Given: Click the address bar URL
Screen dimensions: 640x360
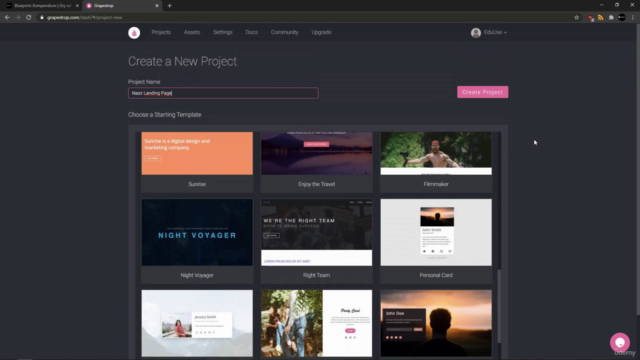Looking at the screenshot, I should point(84,18).
